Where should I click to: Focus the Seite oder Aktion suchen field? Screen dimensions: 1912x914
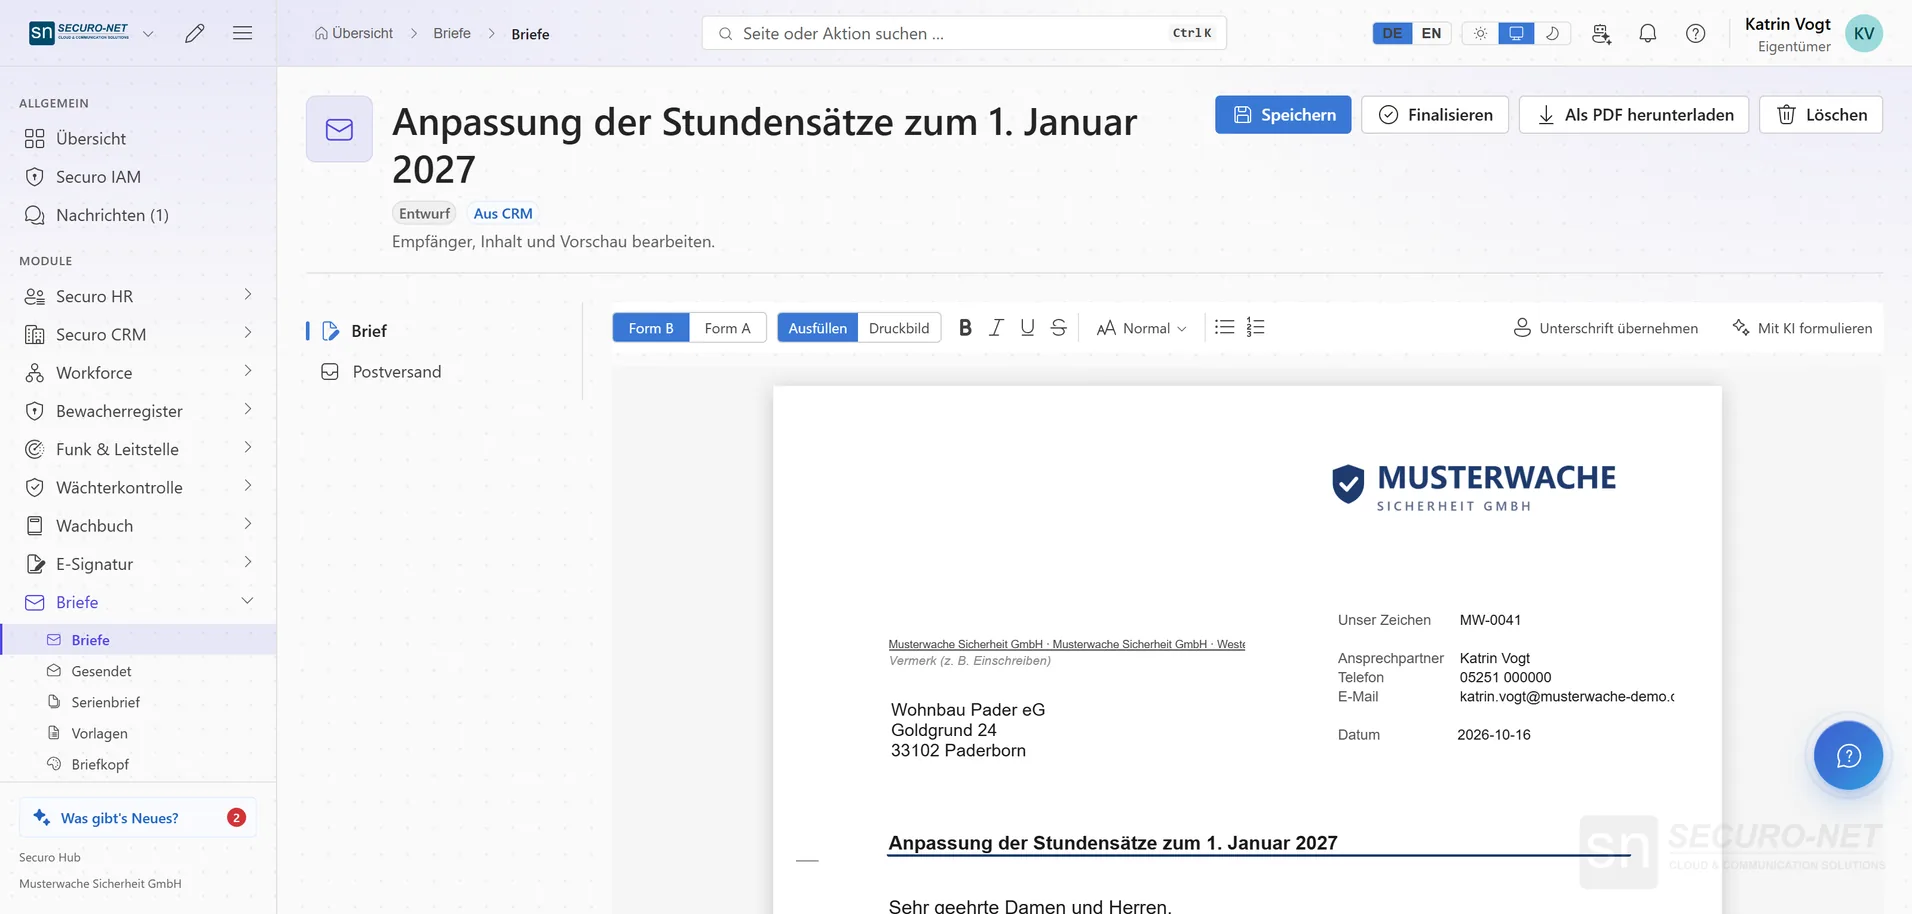pos(964,33)
